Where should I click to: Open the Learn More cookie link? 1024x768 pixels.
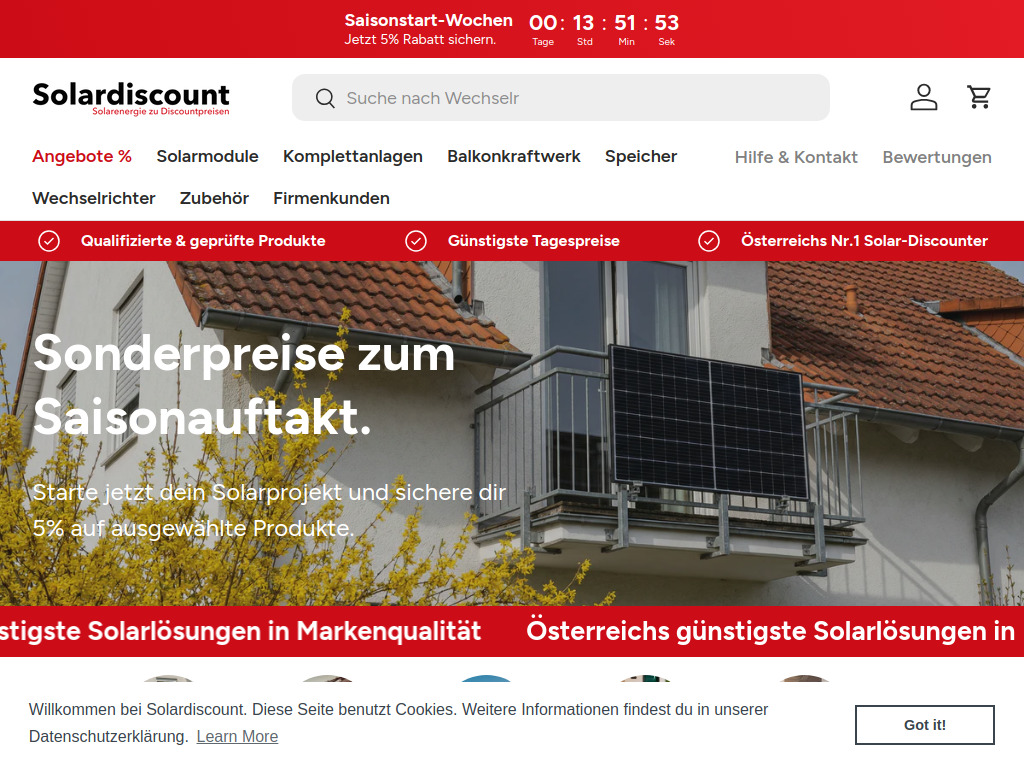point(236,736)
